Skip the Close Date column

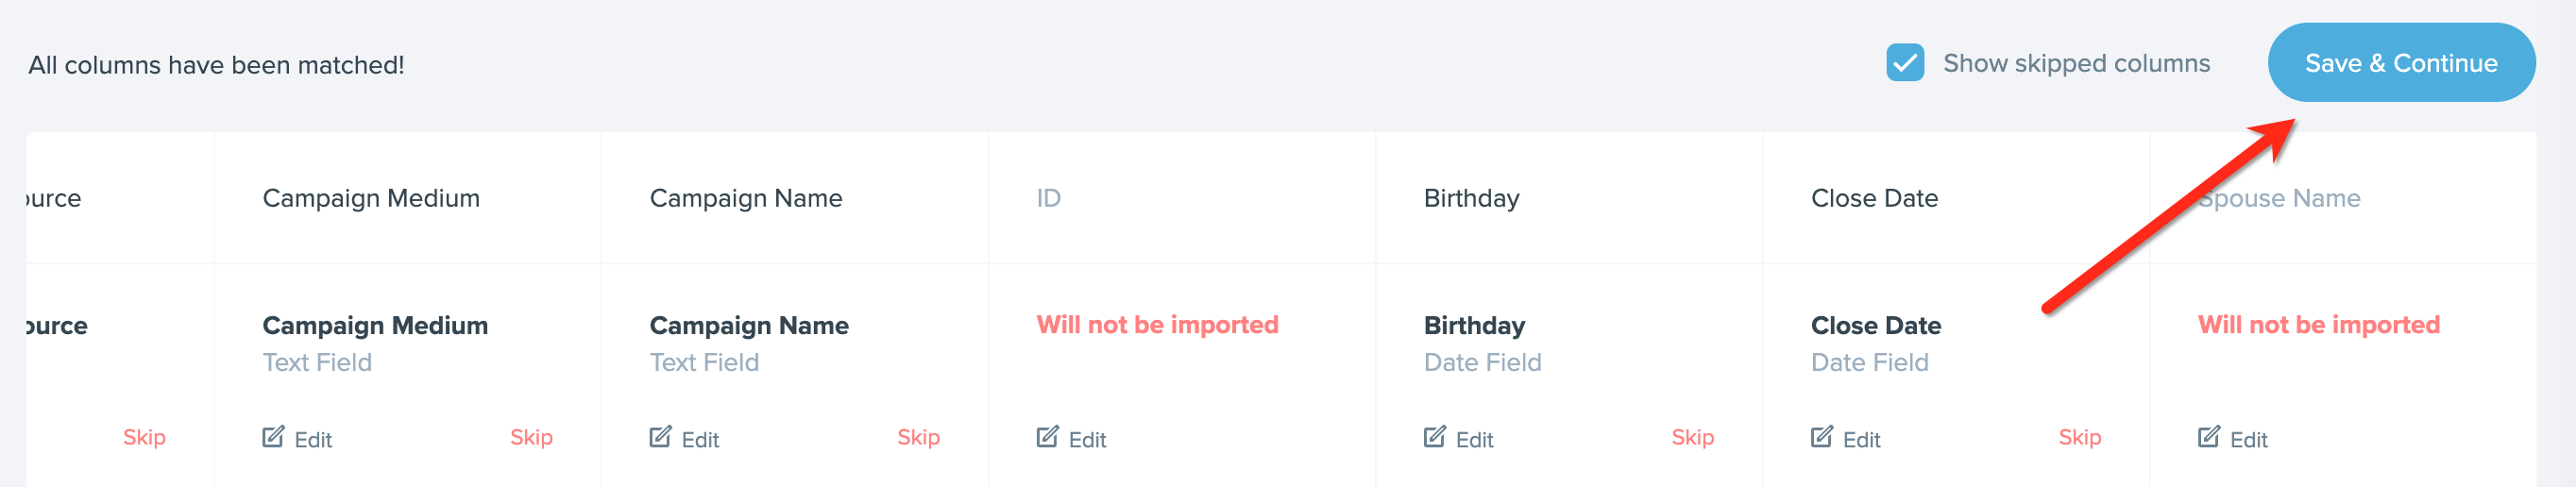point(2079,437)
